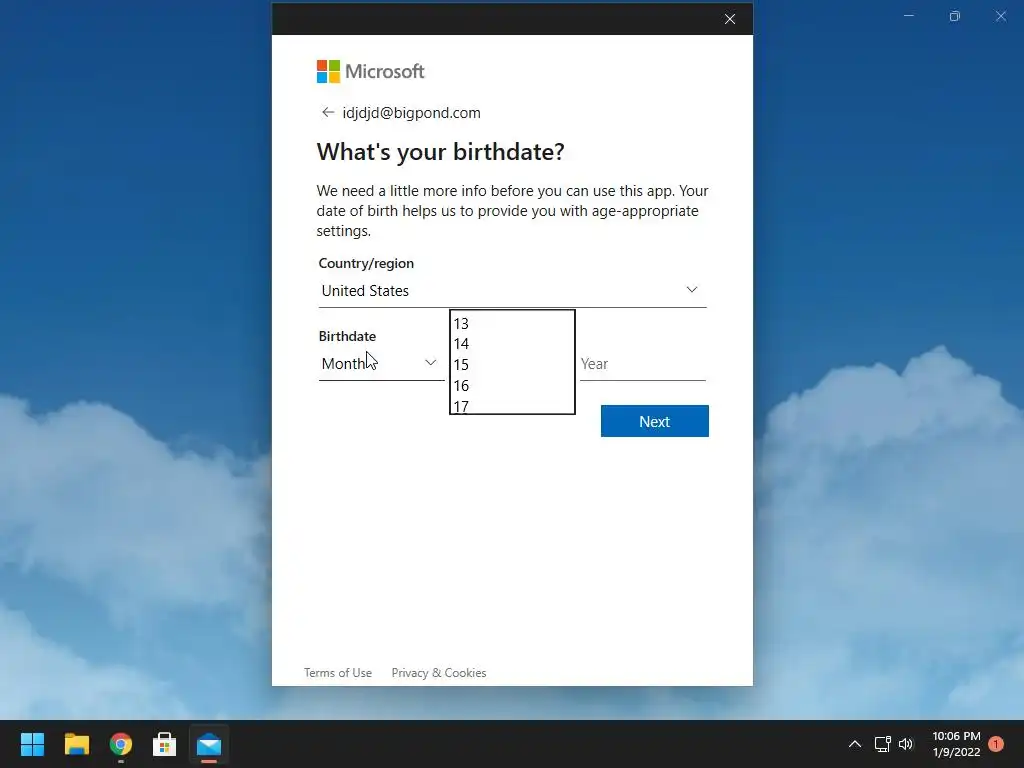Go back using the arrow beside the email

click(x=328, y=112)
